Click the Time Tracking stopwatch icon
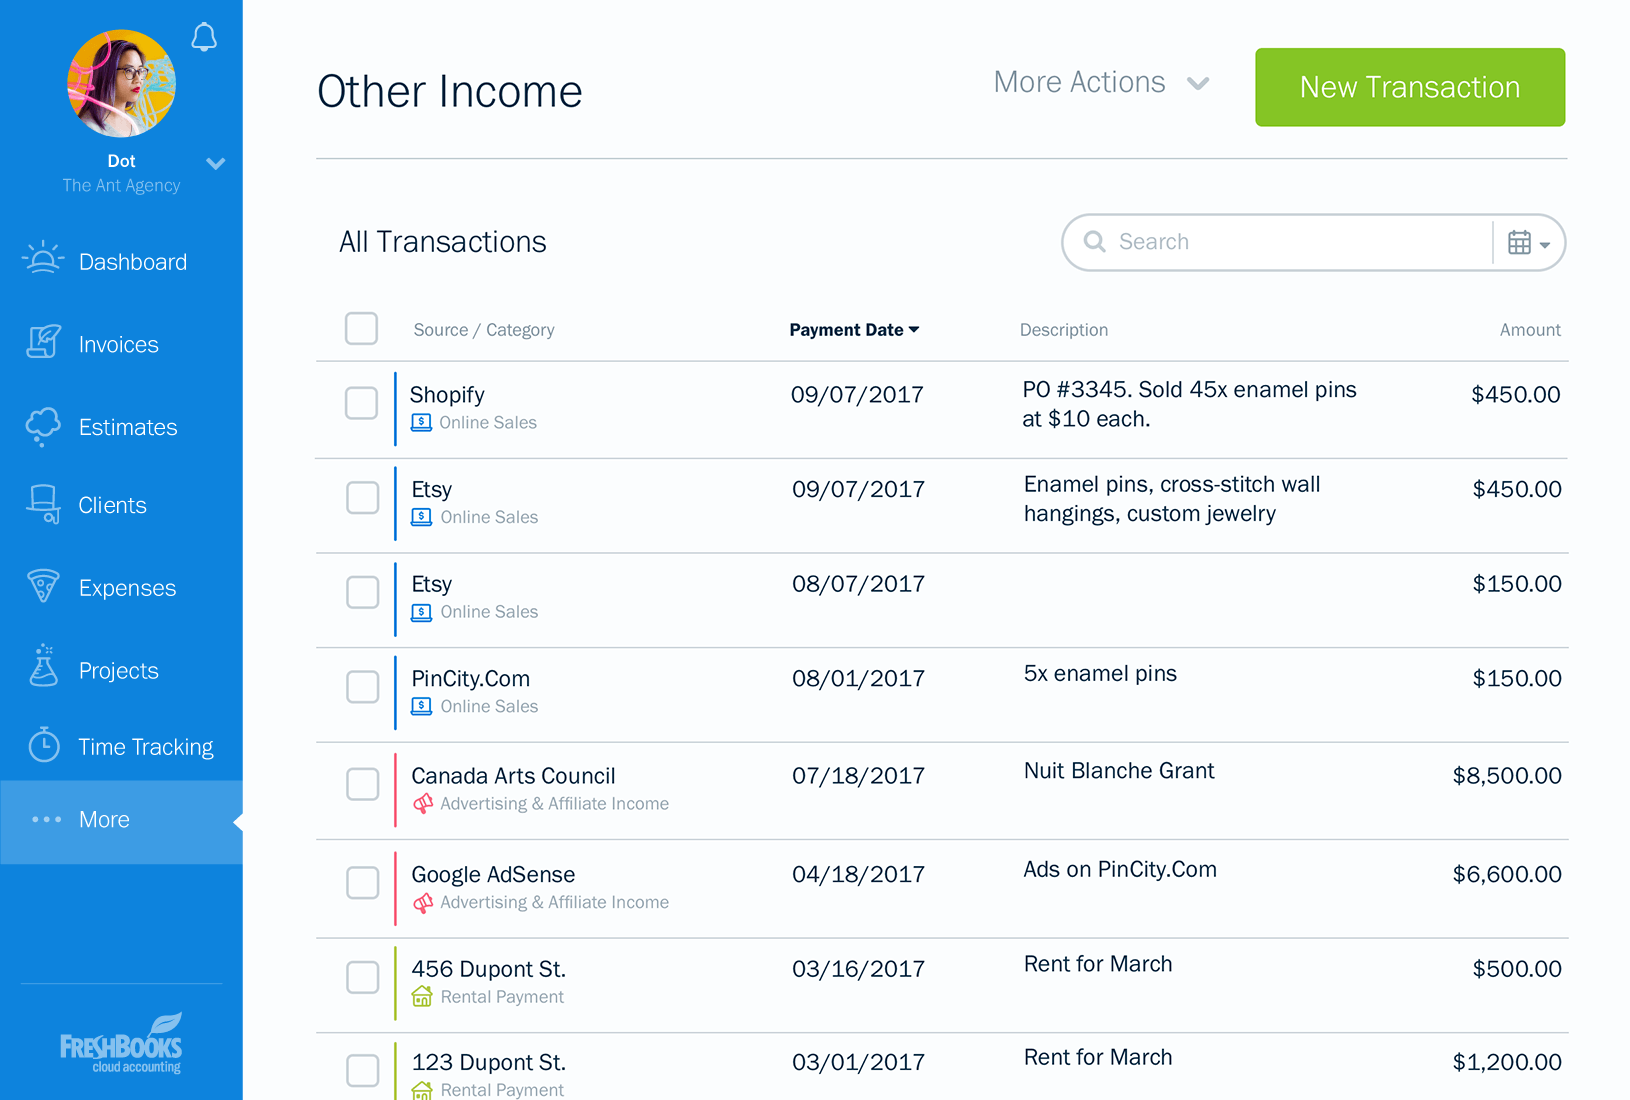 [x=43, y=744]
